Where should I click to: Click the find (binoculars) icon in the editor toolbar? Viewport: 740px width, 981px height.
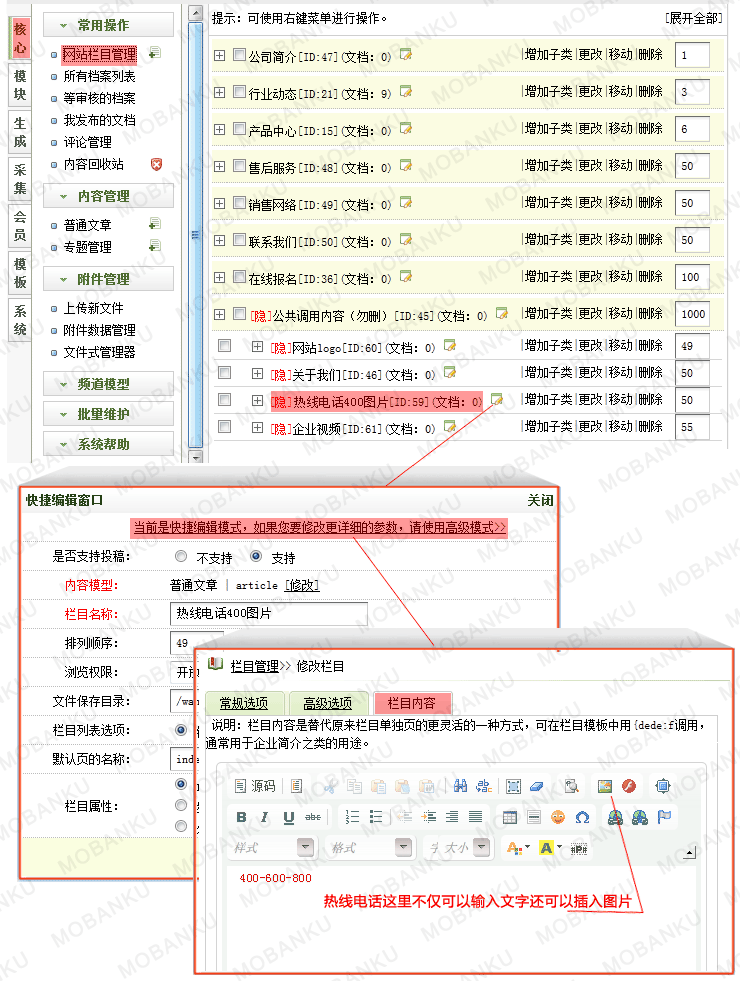point(460,786)
